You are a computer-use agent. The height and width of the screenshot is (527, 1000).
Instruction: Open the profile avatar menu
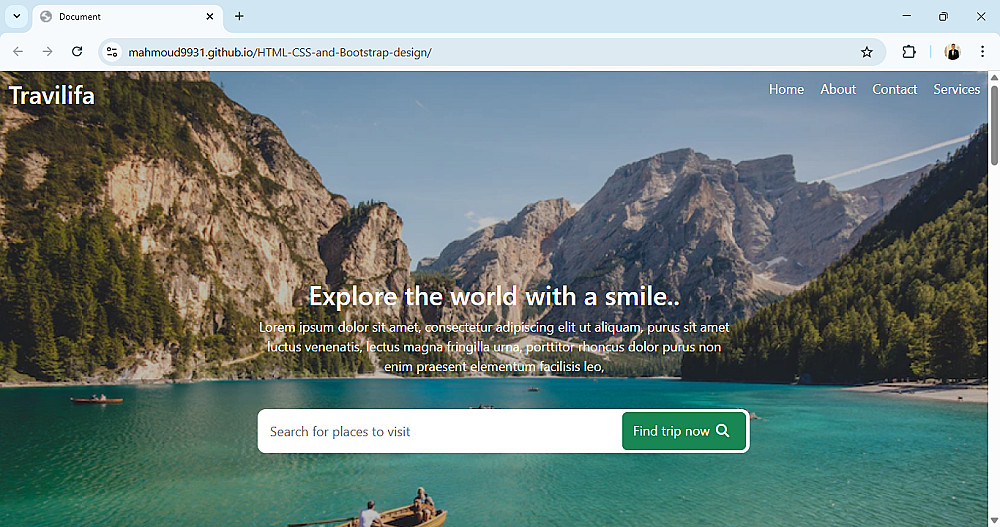952,52
